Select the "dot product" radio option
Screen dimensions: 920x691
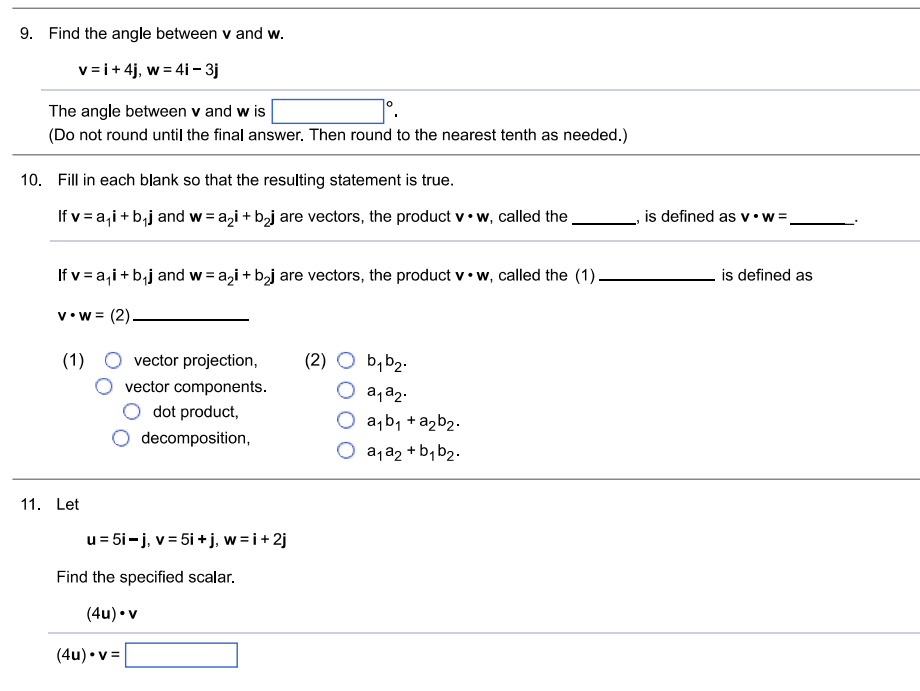coord(132,411)
